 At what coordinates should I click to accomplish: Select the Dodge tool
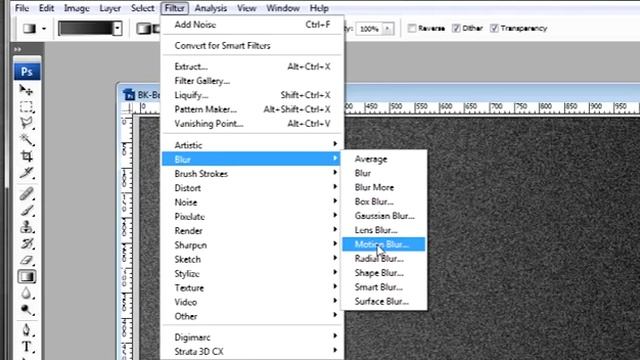tap(27, 310)
